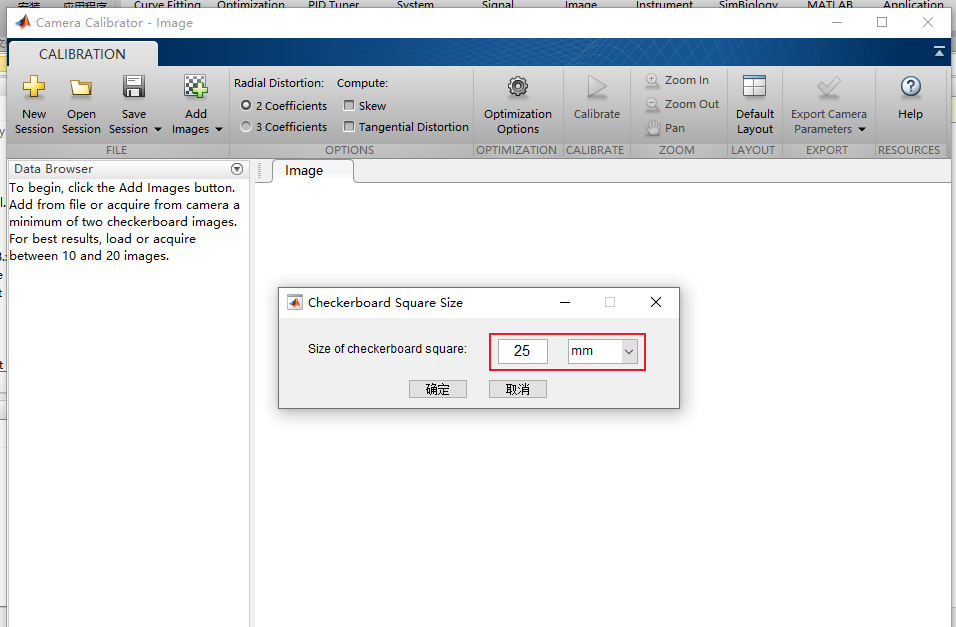Click the Radial Distortion label
This screenshot has width=956, height=627.
coord(279,83)
